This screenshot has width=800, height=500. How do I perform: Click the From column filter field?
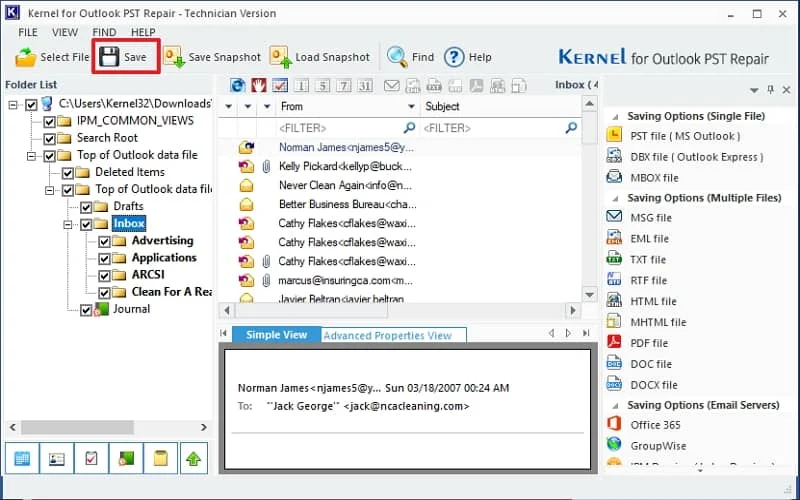347,128
